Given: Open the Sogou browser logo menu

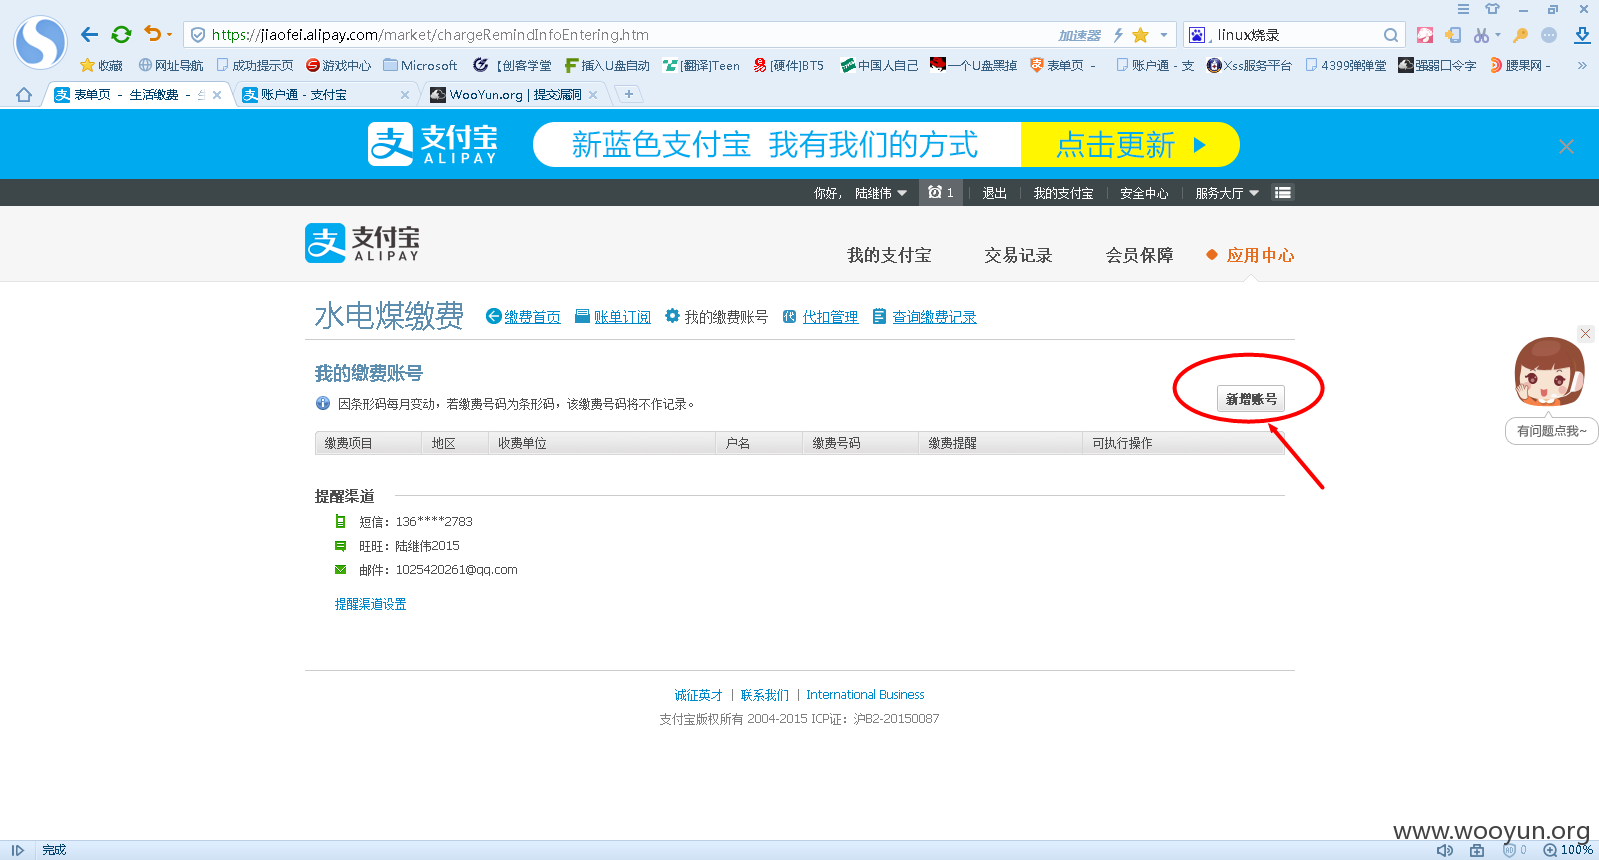Looking at the screenshot, I should pos(40,42).
